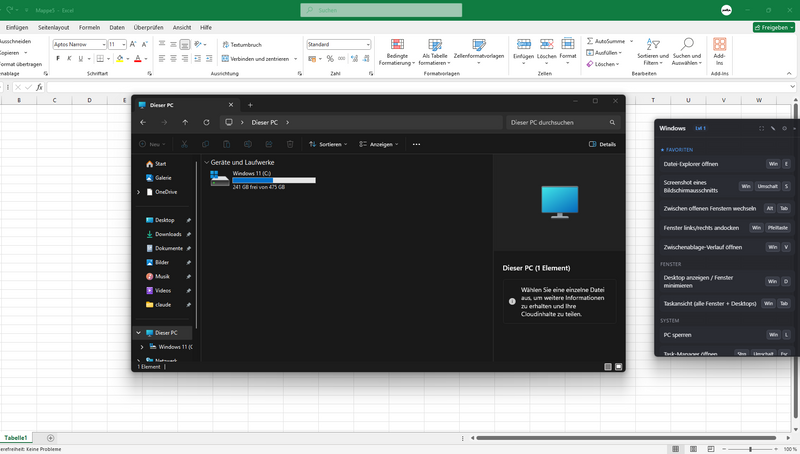Open Sortieren und Filtern menu
800x454 pixels.
(653, 52)
